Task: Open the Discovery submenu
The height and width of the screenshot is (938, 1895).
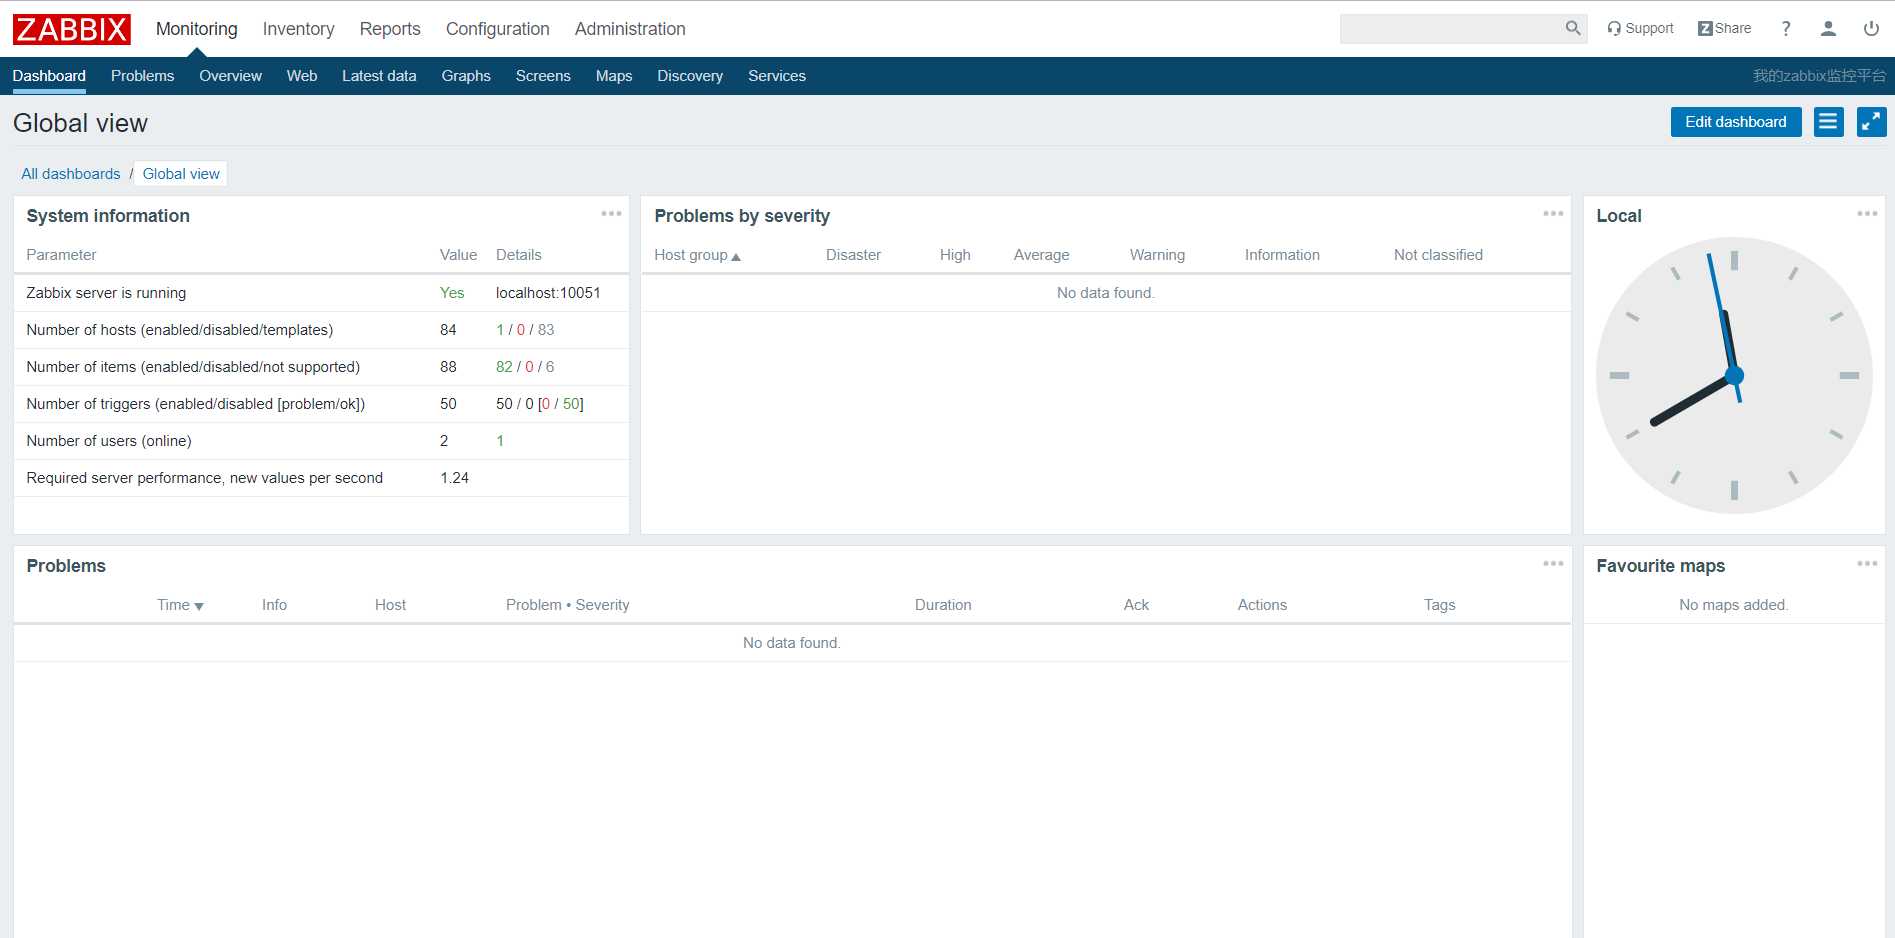Action: click(690, 76)
